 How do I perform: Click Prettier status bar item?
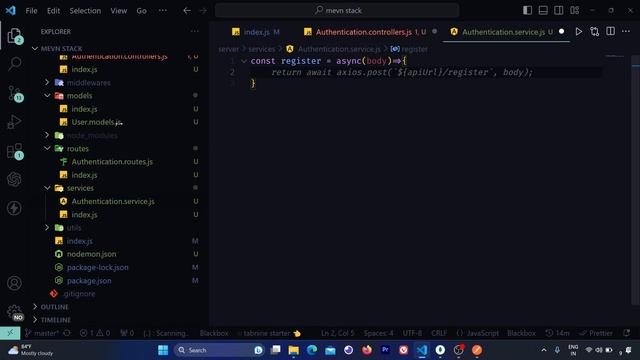[x=596, y=333]
